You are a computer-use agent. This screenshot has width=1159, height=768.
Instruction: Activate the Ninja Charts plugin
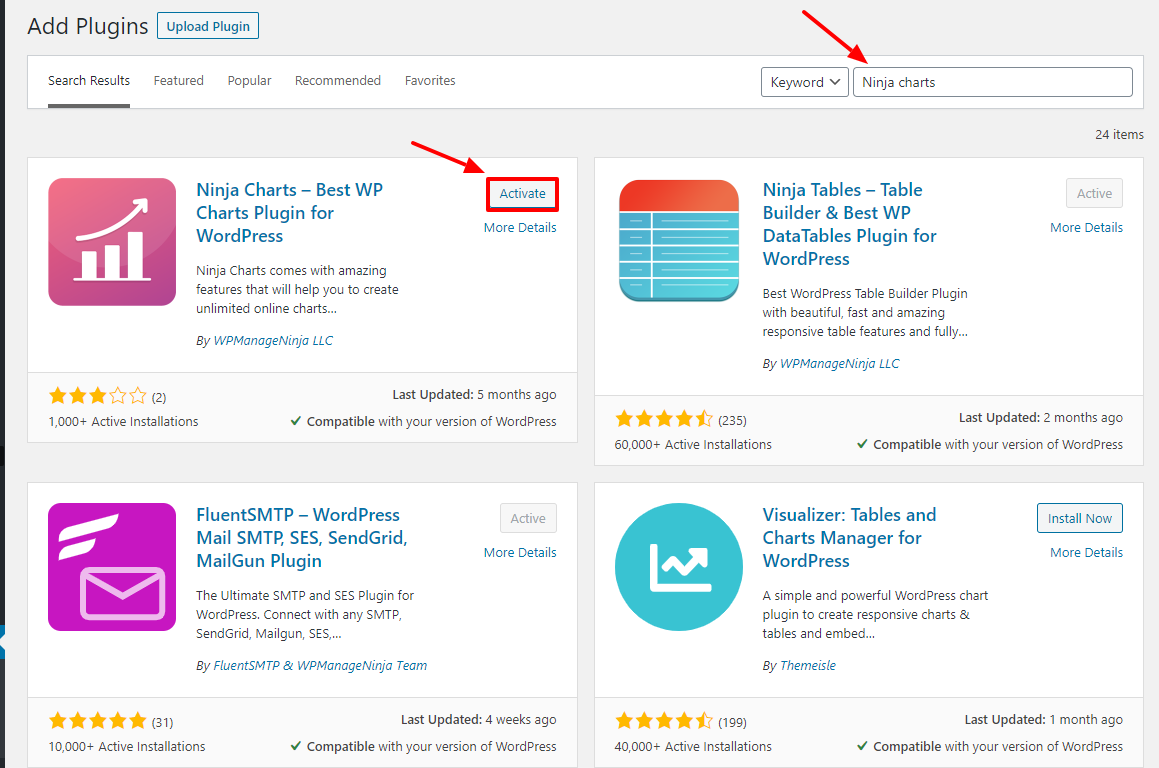coord(522,194)
